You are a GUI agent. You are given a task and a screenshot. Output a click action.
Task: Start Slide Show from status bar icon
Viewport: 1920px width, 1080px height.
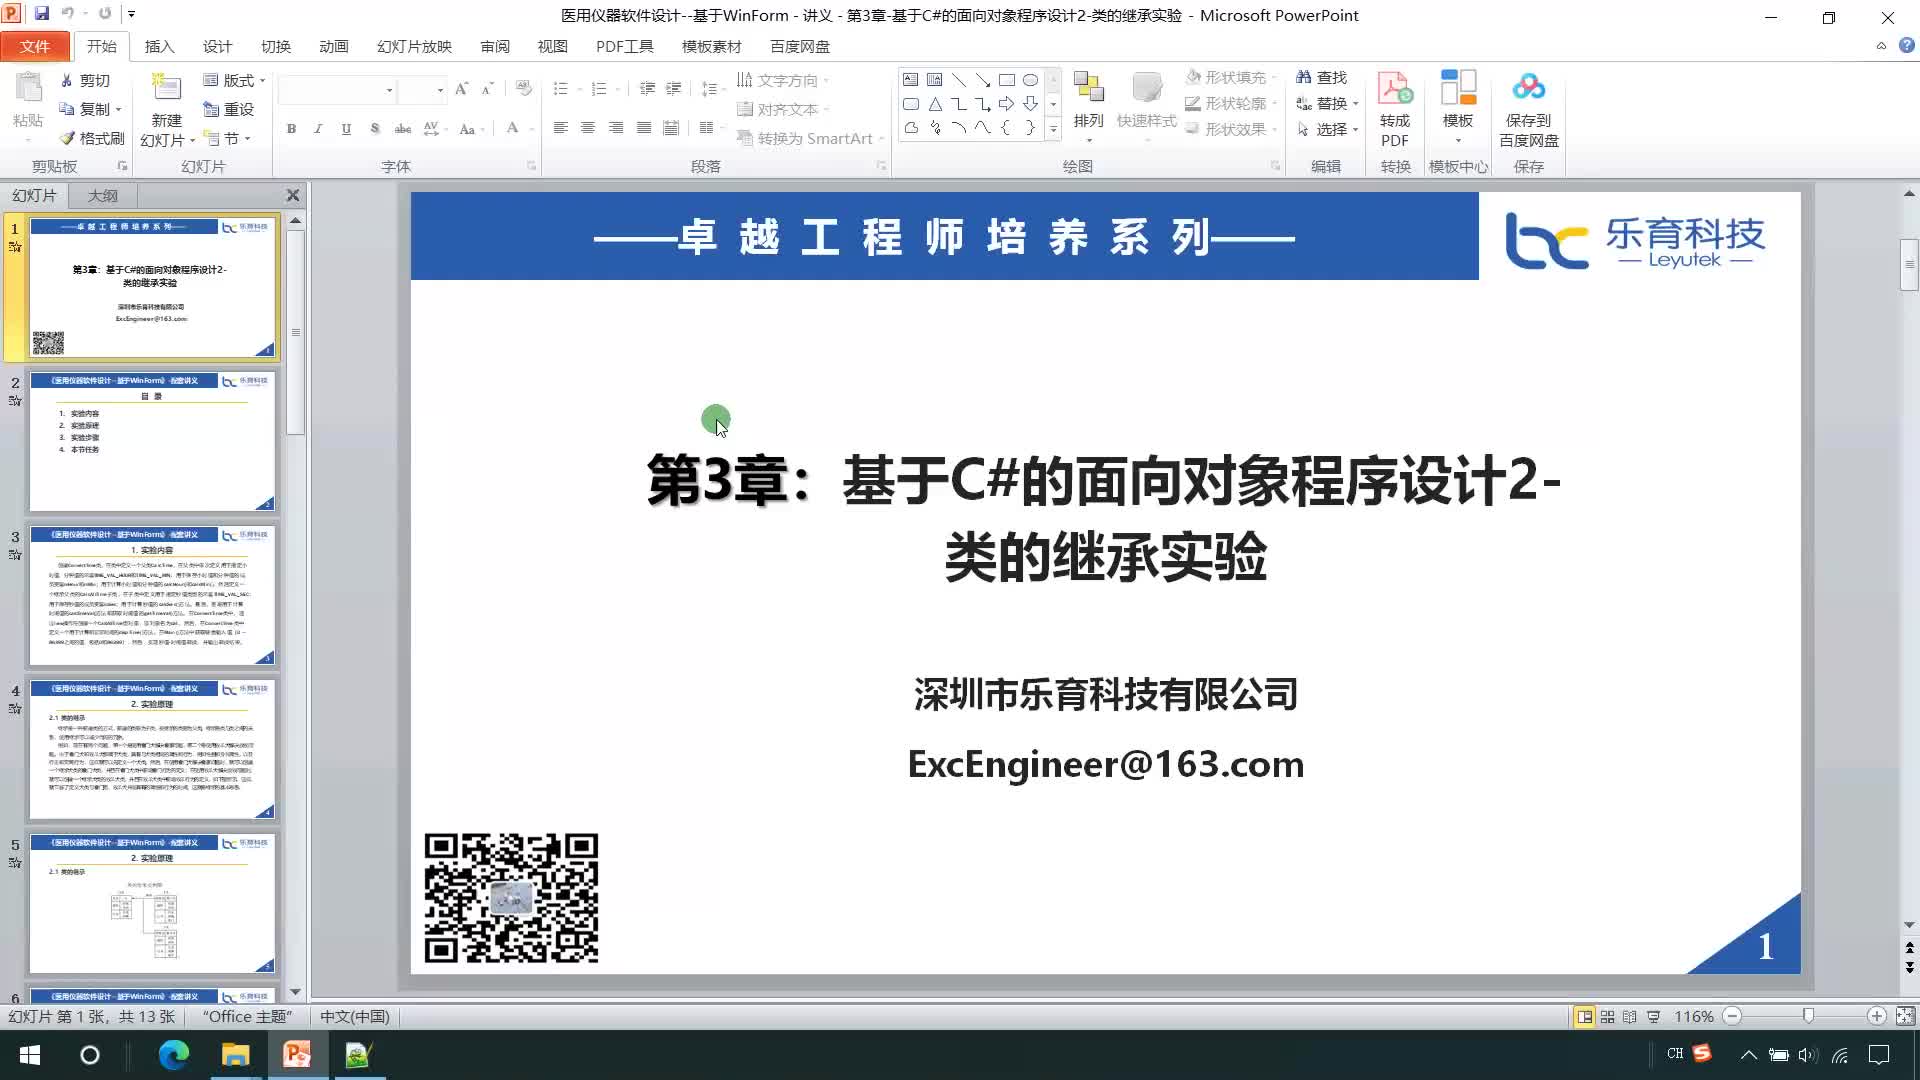pyautogui.click(x=1653, y=1017)
